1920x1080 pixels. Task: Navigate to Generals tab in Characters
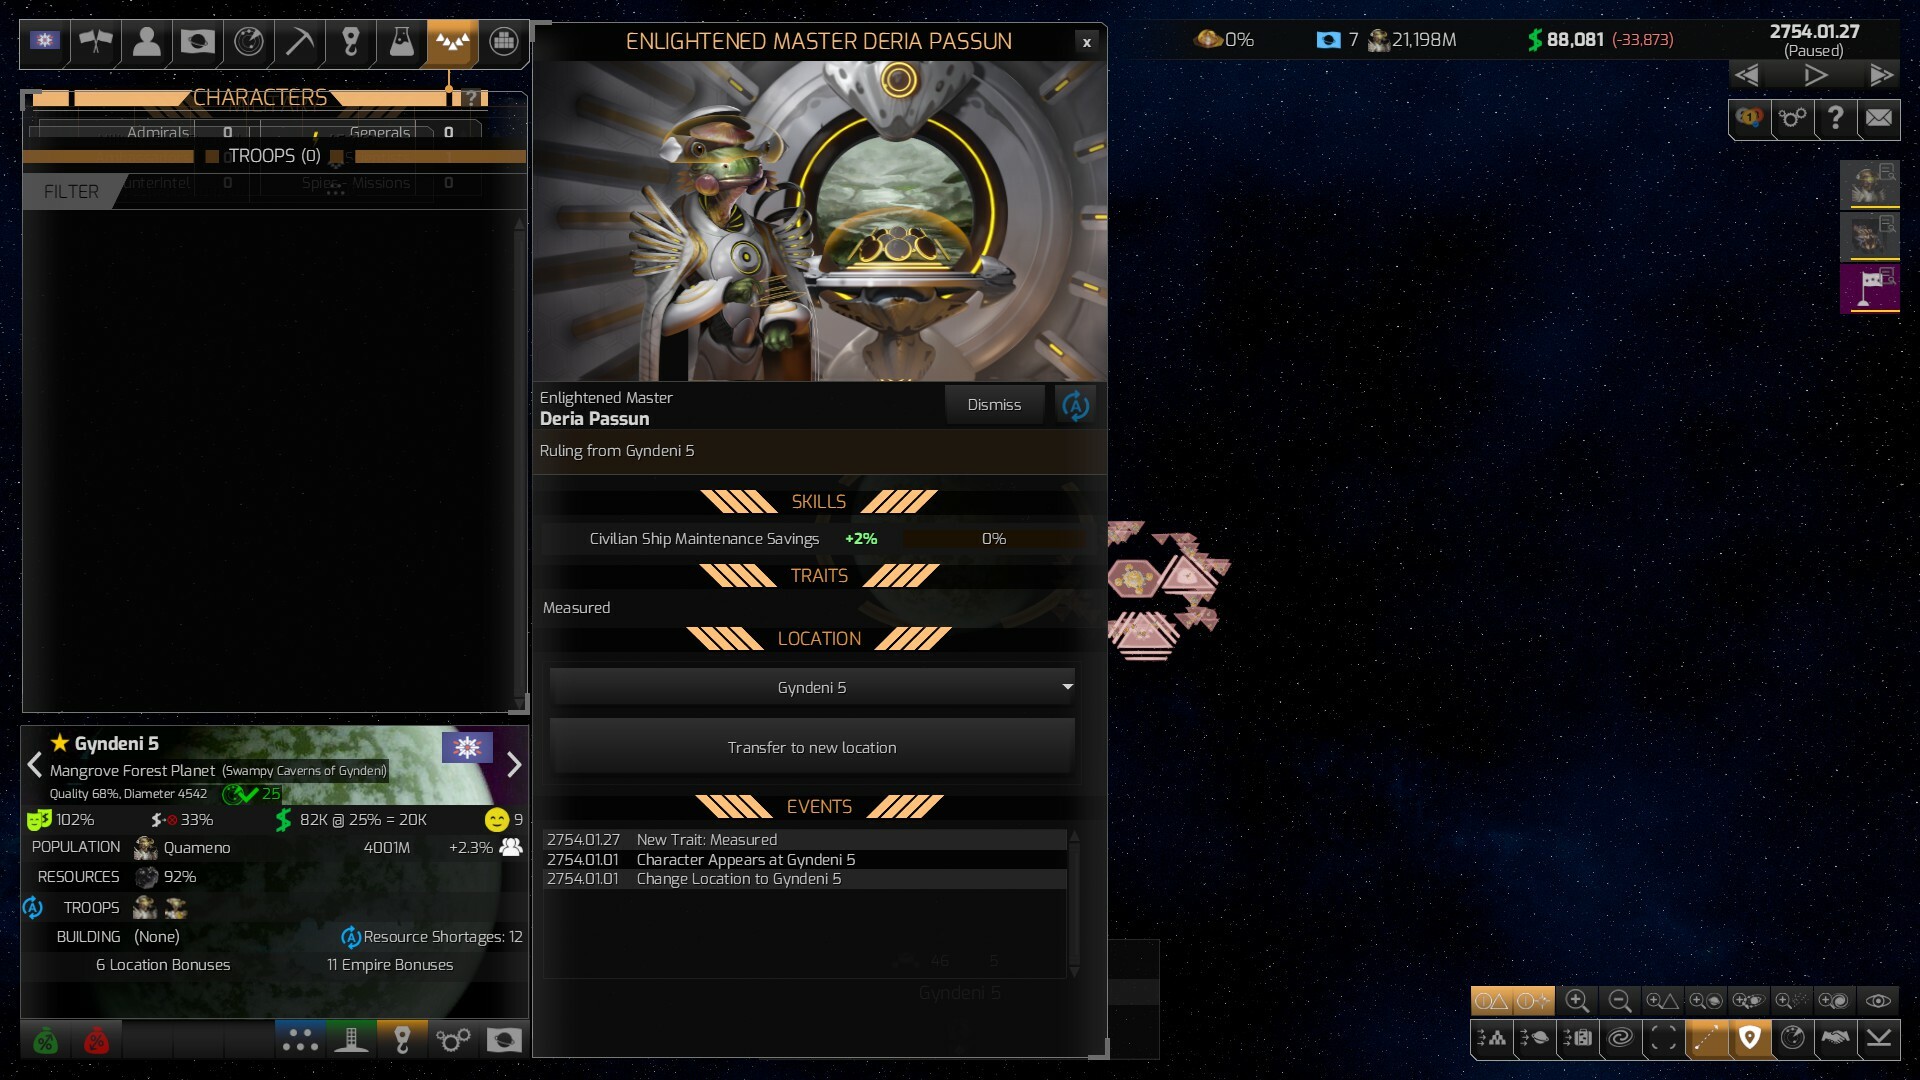click(381, 131)
